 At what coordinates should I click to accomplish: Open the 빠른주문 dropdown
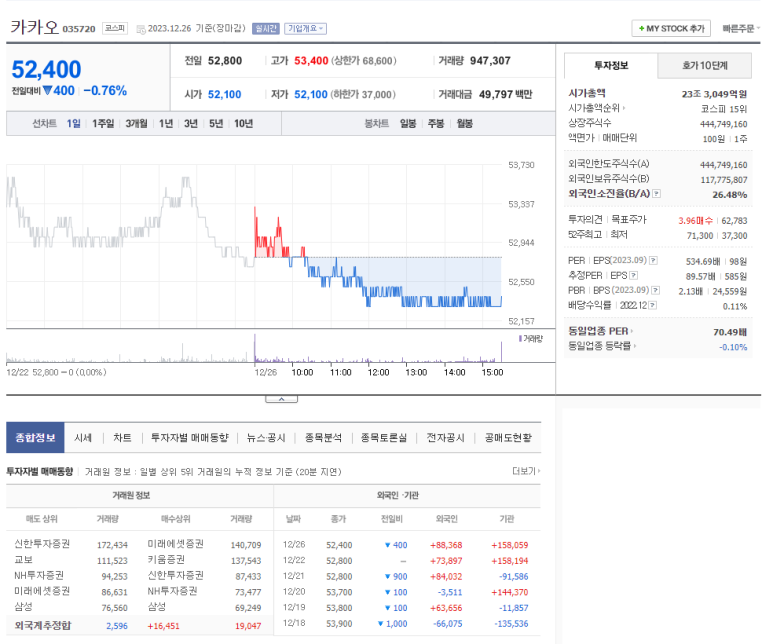point(740,29)
